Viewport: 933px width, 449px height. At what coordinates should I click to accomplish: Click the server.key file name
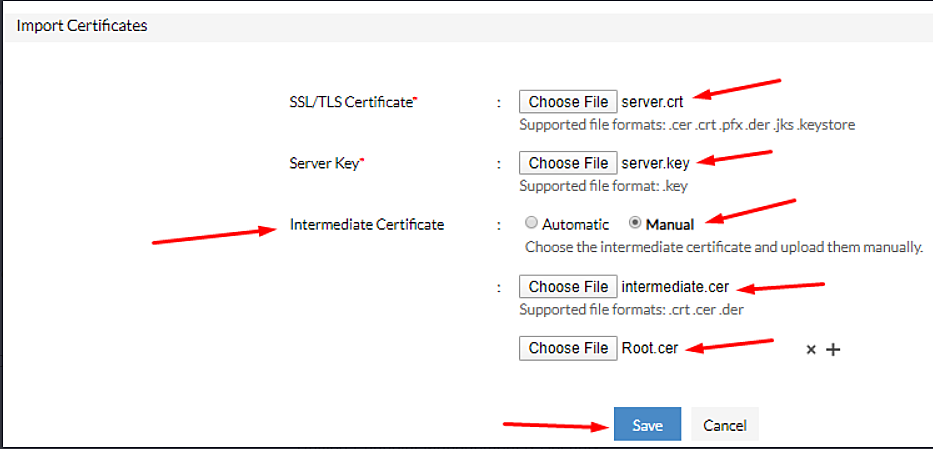pyautogui.click(x=655, y=163)
